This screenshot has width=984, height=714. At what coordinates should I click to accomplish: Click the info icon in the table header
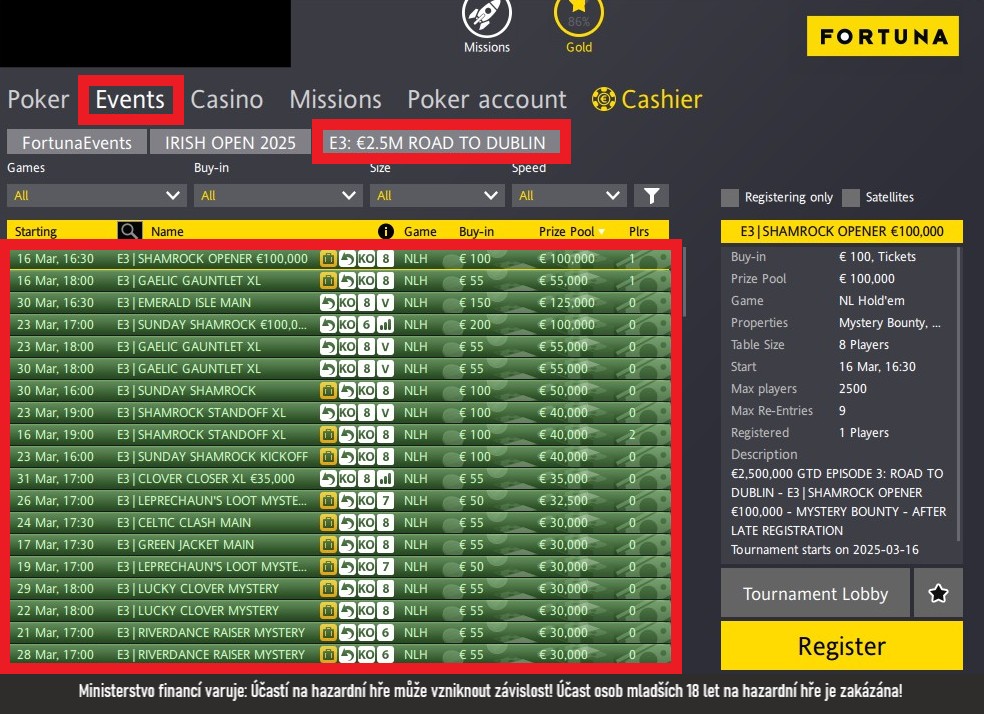click(386, 232)
